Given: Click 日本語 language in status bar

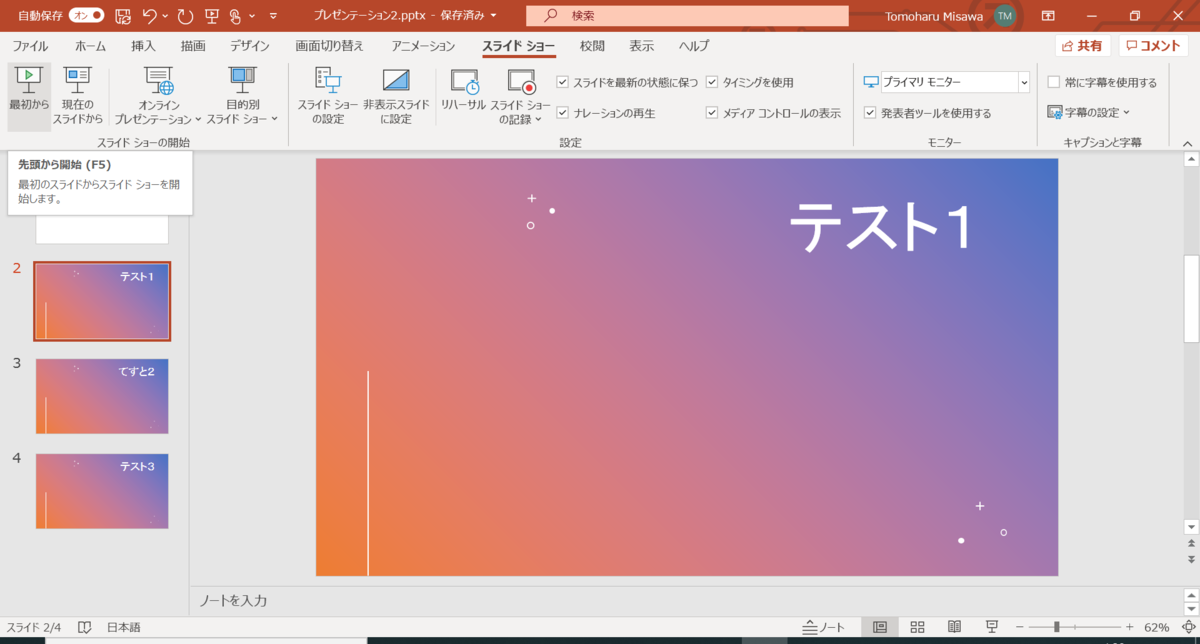Looking at the screenshot, I should (x=124, y=628).
